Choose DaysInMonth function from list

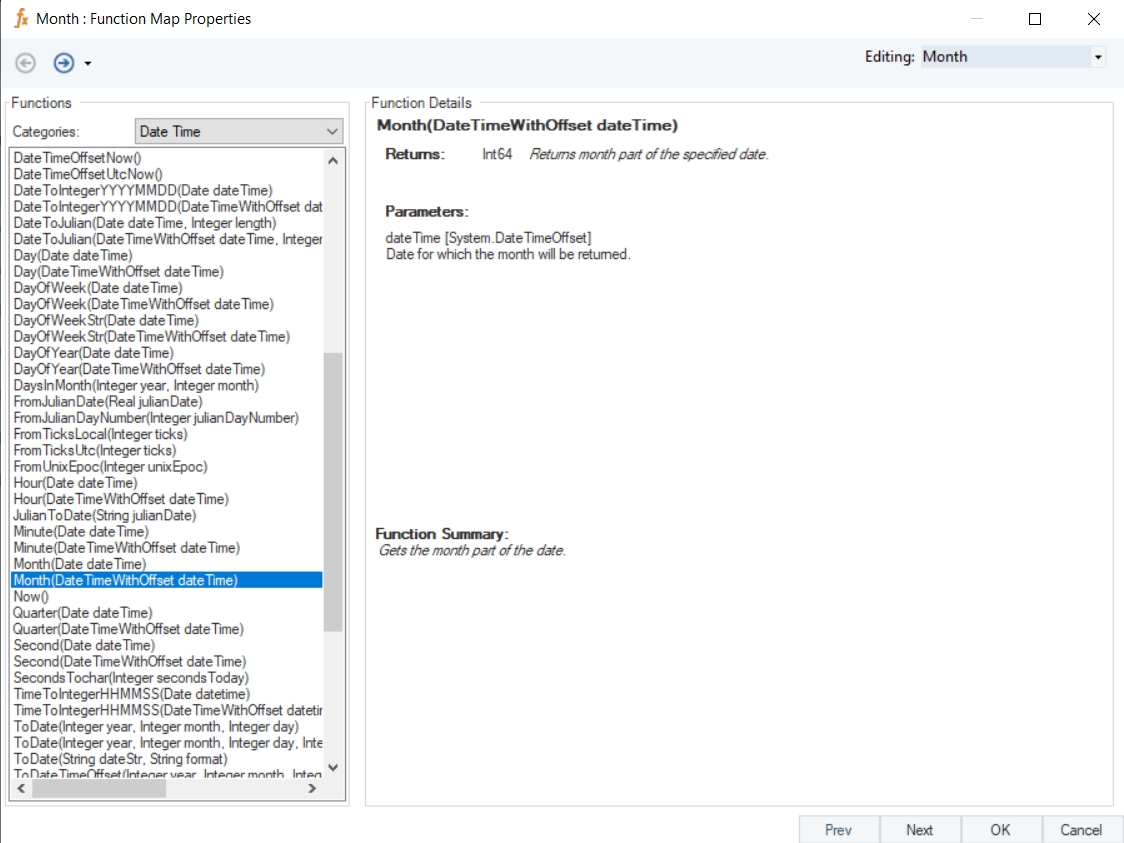tap(136, 385)
